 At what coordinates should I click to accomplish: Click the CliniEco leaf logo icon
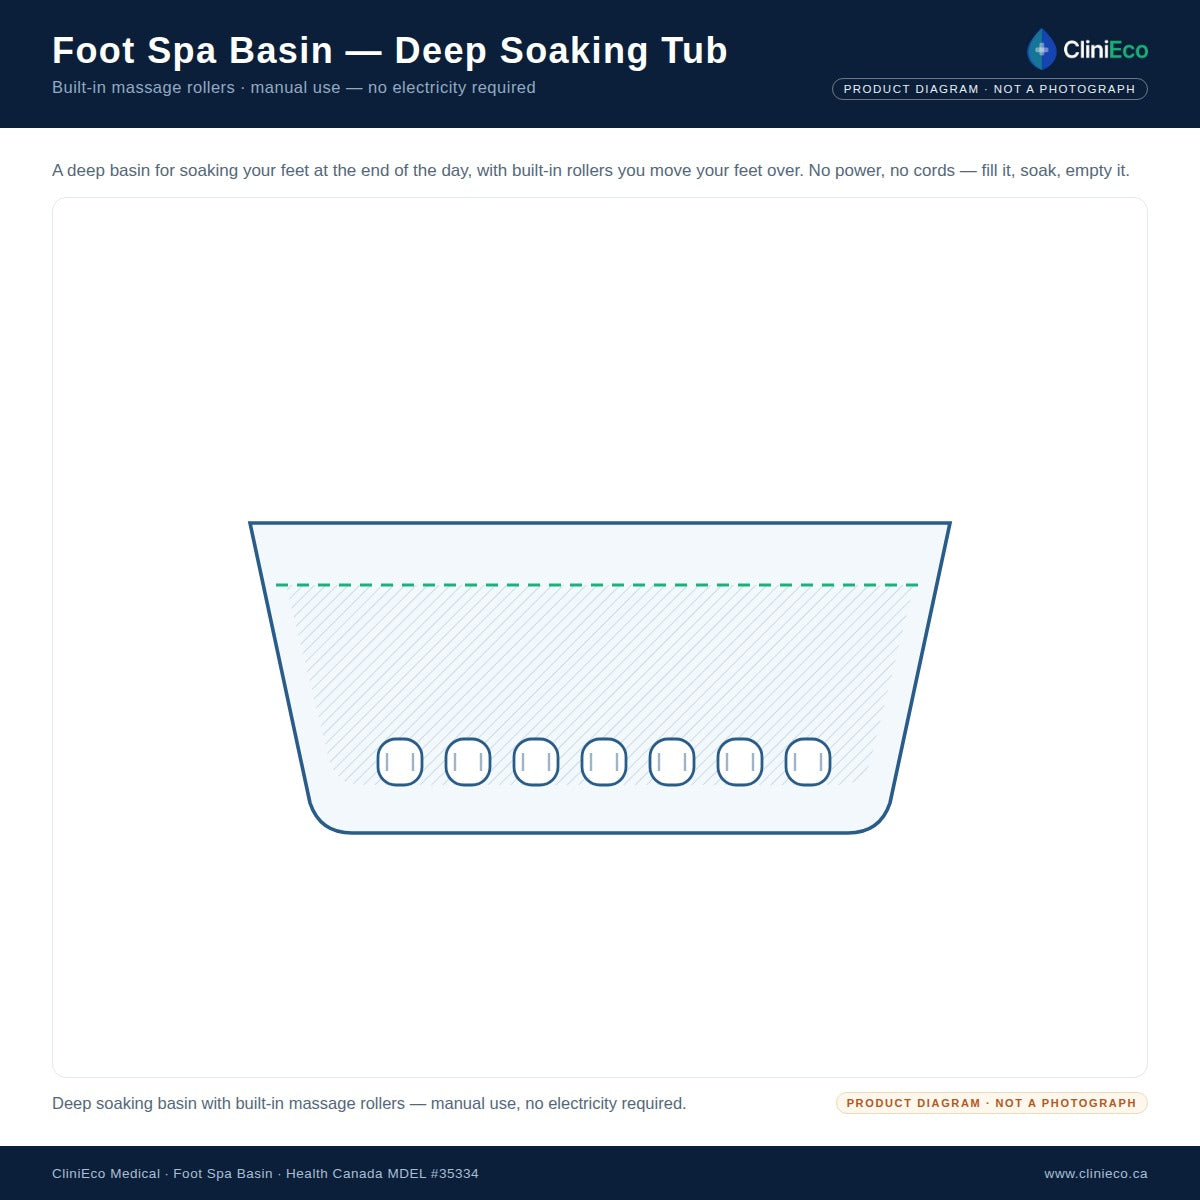pyautogui.click(x=1041, y=49)
